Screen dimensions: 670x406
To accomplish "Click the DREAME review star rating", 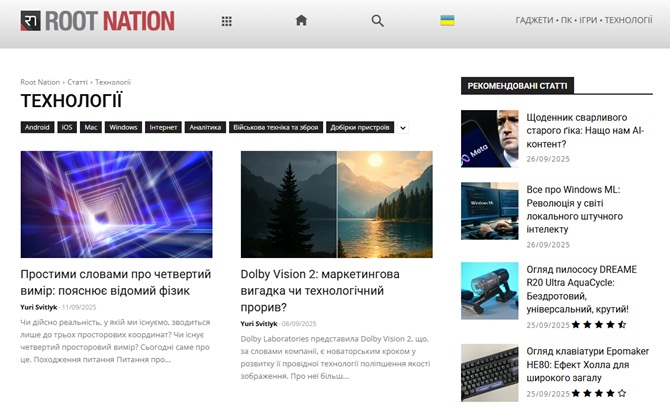I will [599, 325].
